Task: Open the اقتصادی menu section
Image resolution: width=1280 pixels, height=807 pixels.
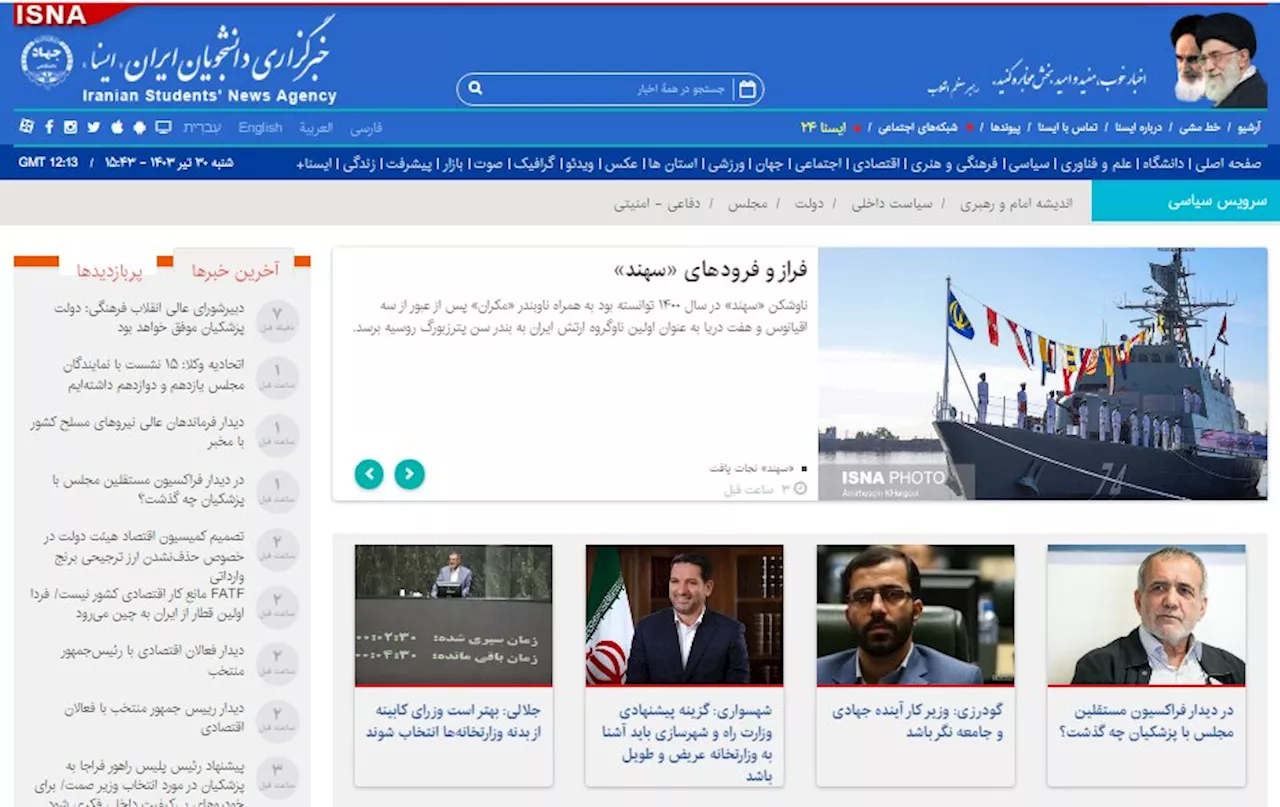Action: click(x=874, y=162)
